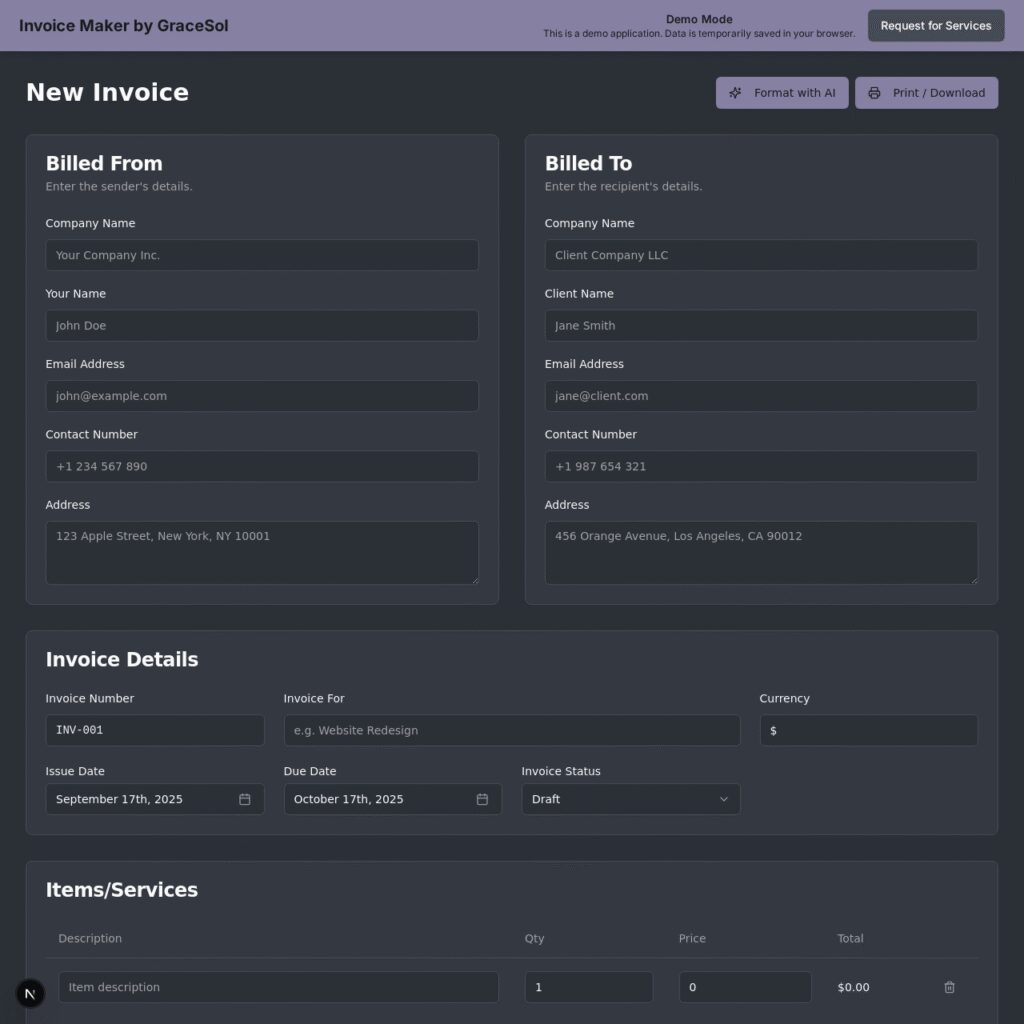Click the Currency $ field

869,730
